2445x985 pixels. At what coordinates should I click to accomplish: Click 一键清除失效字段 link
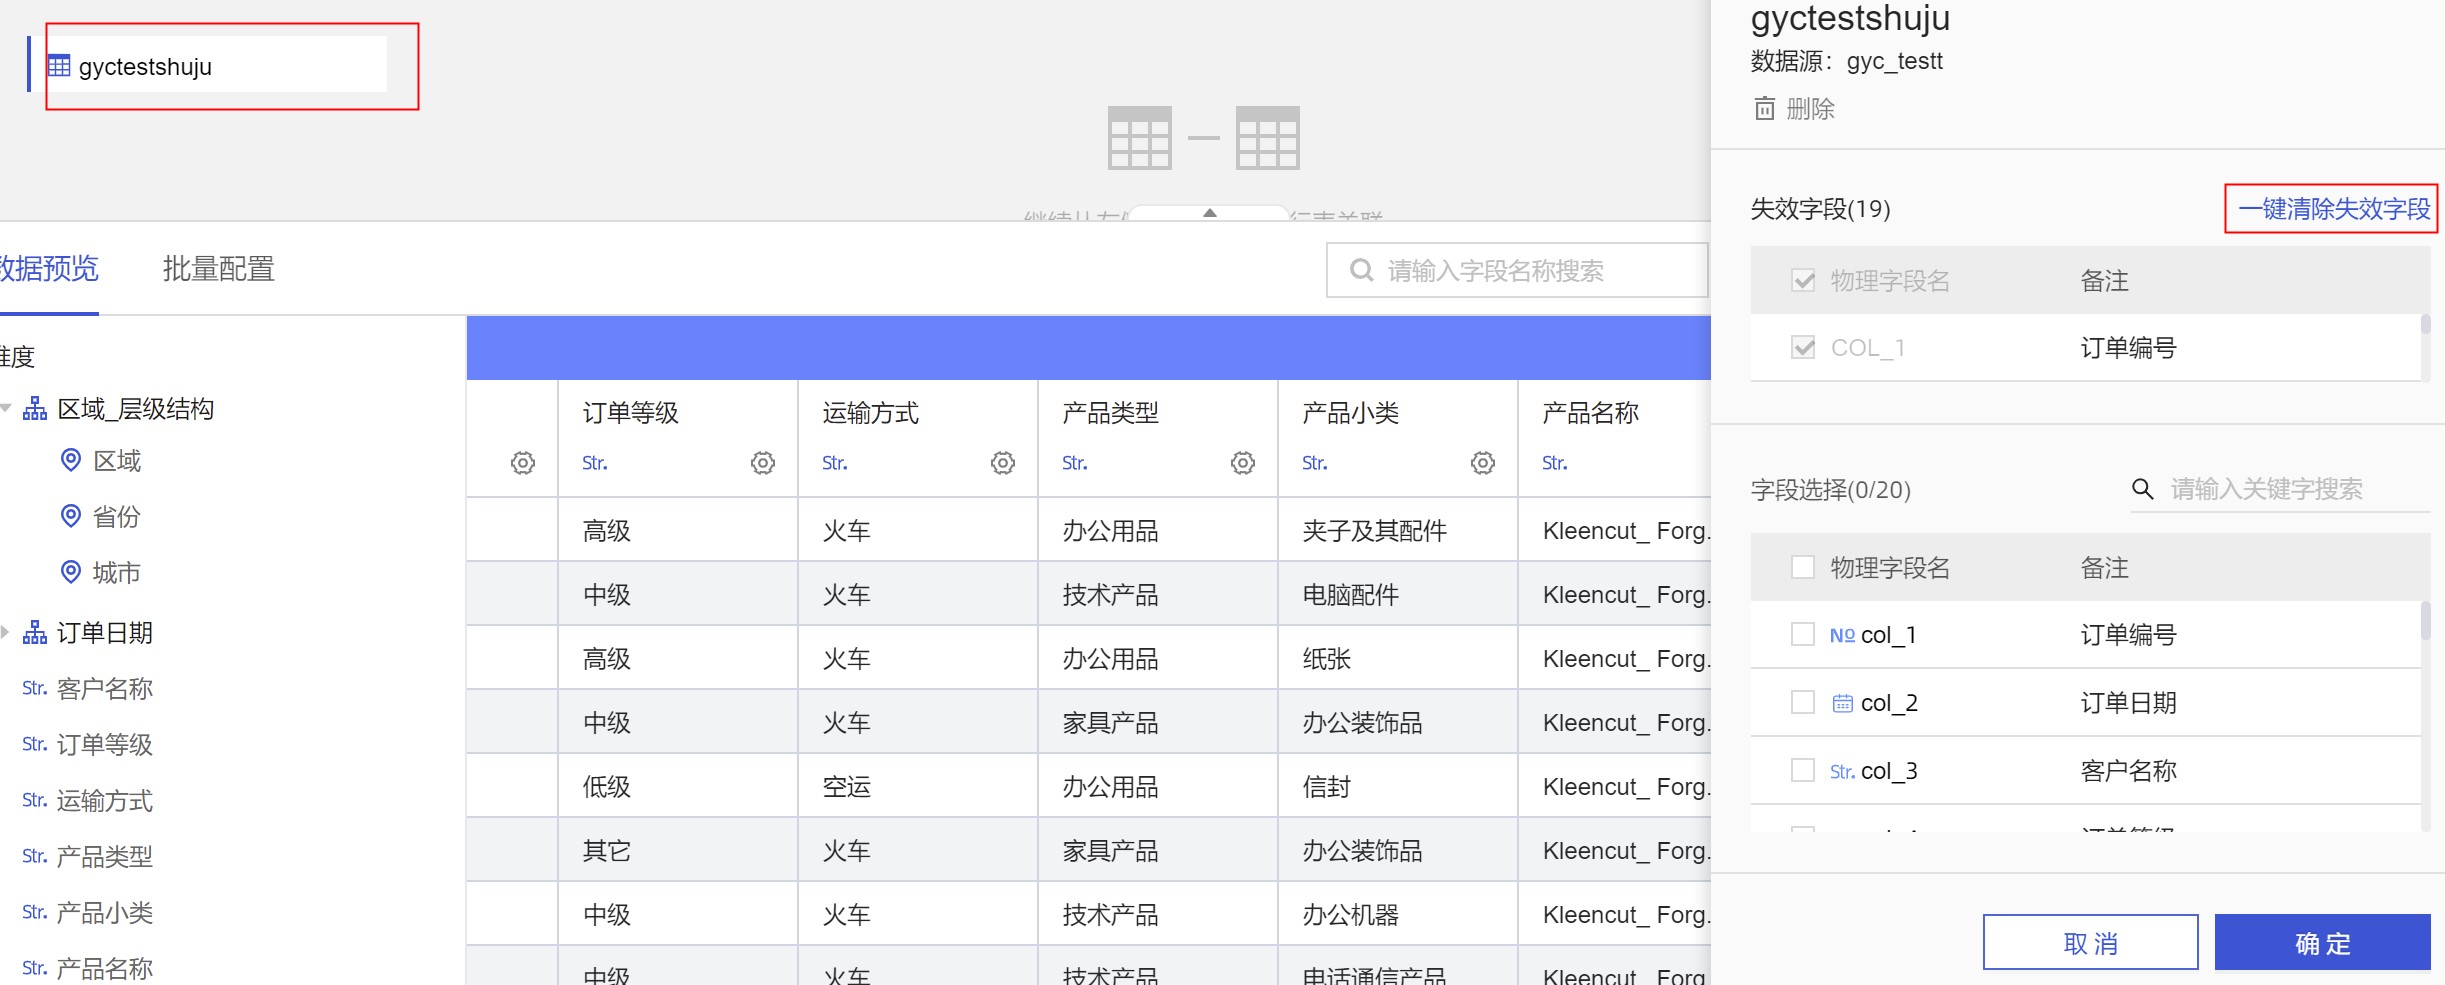coord(2333,209)
